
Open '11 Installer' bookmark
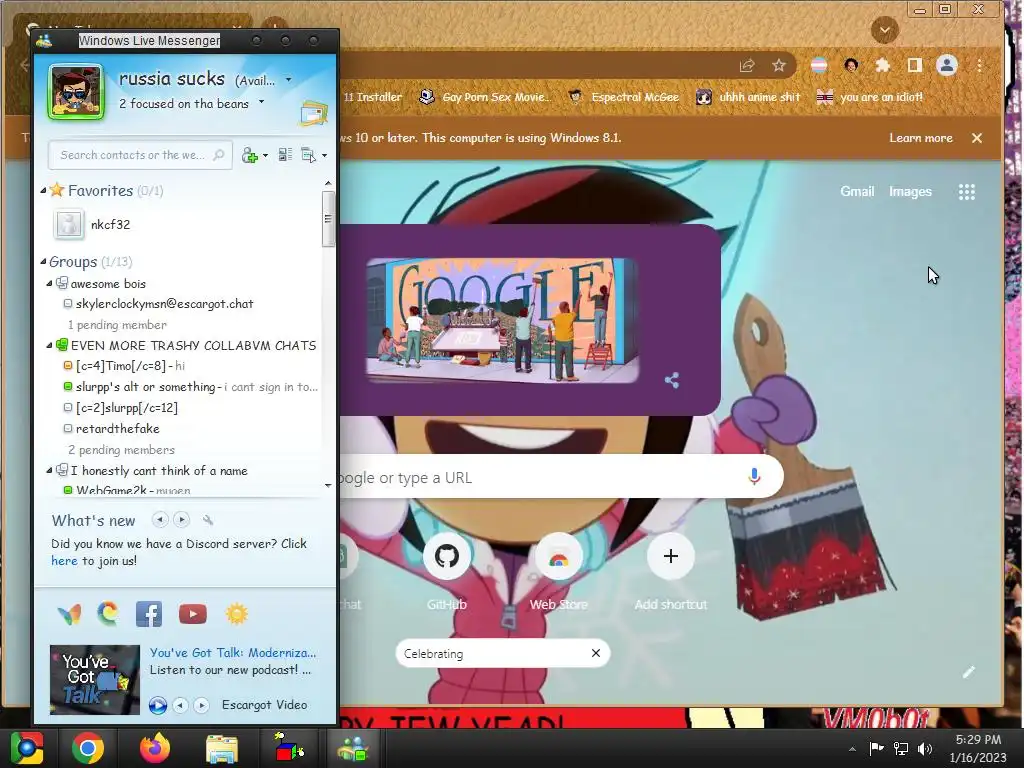click(372, 97)
